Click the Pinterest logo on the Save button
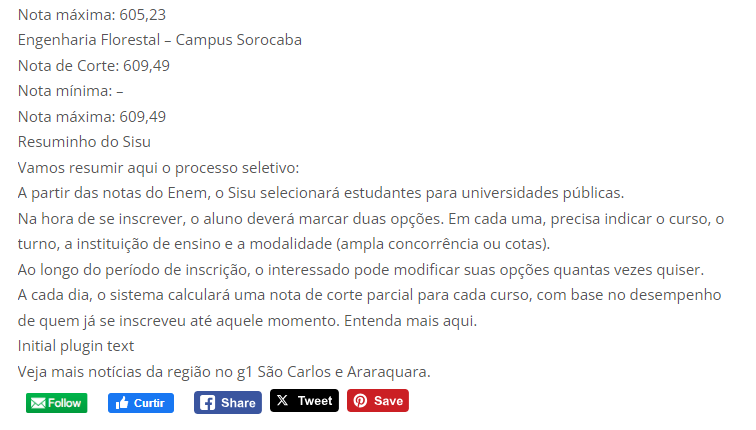Viewport: 756px width, 430px height. (360, 401)
